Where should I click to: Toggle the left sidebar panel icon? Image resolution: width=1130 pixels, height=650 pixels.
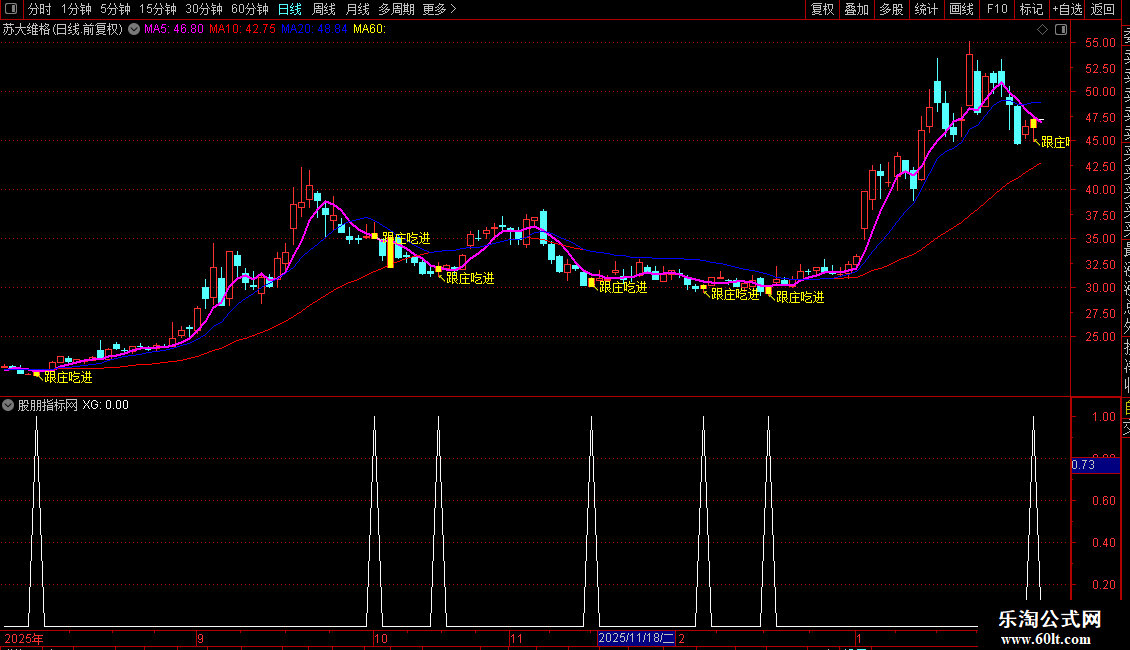(10, 9)
